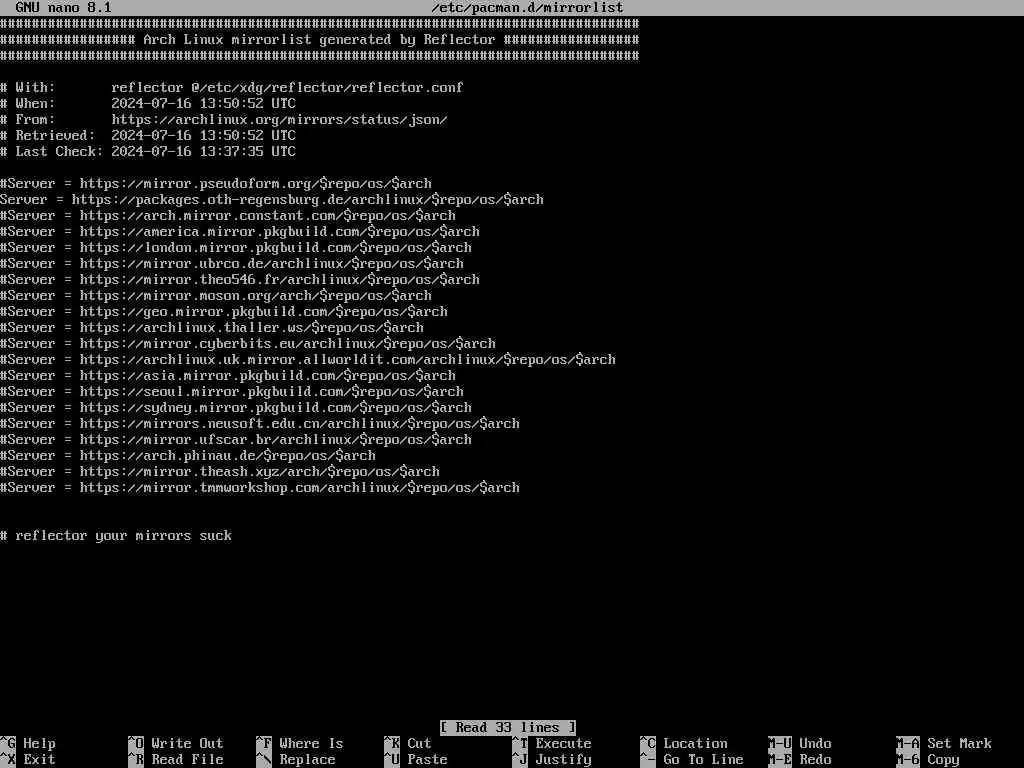Click the archlinux.uk.mirror.allworldit.com server line

pos(308,359)
